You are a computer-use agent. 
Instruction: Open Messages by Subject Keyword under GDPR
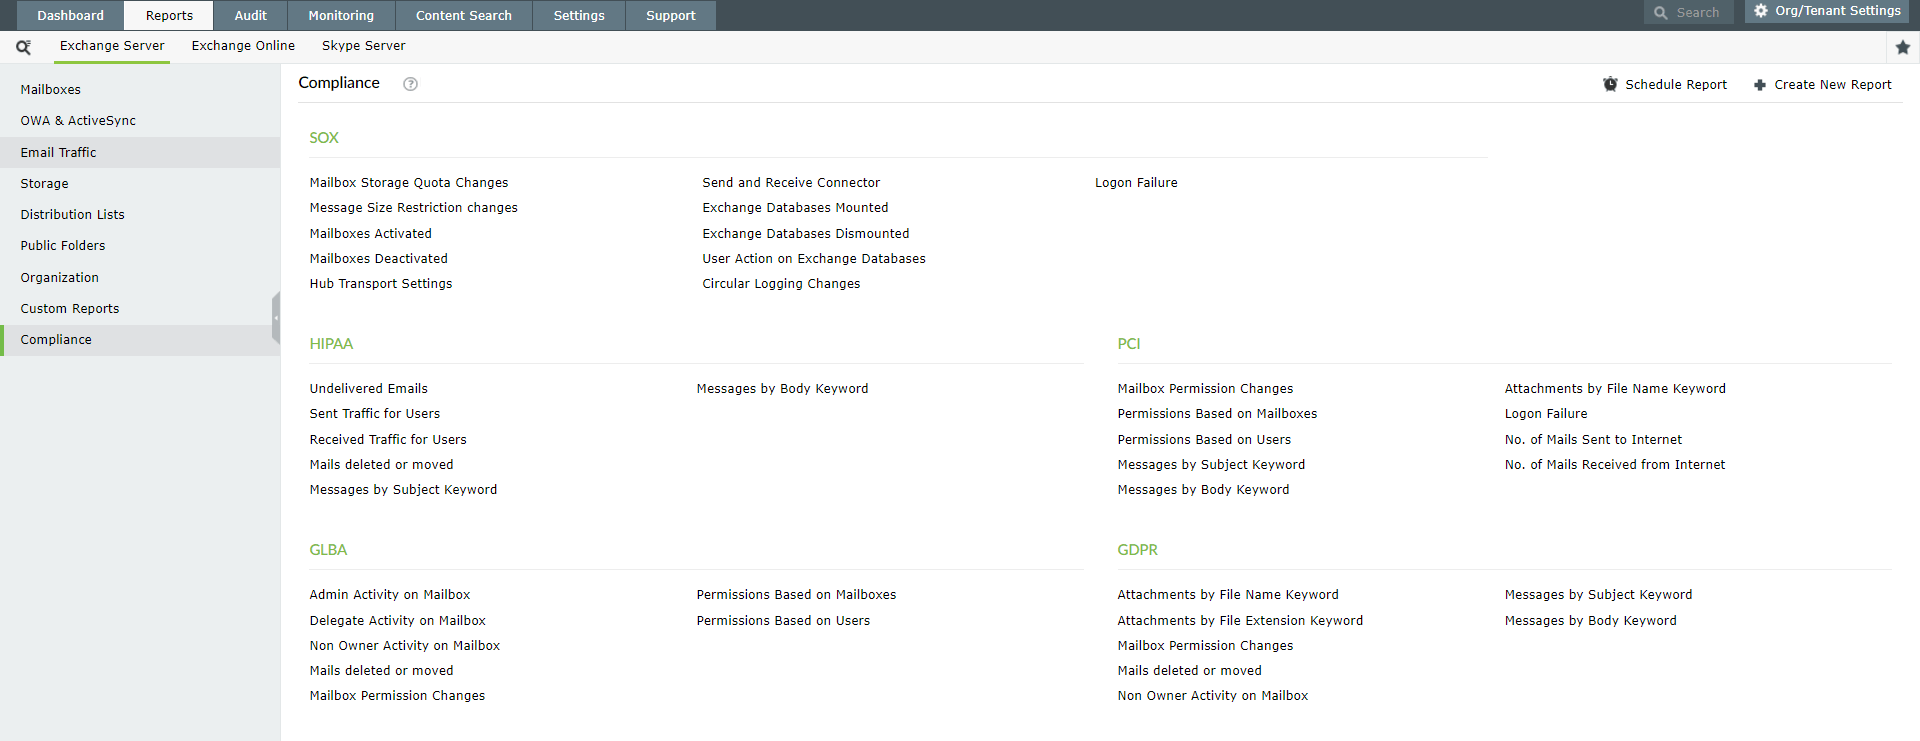click(x=1598, y=595)
